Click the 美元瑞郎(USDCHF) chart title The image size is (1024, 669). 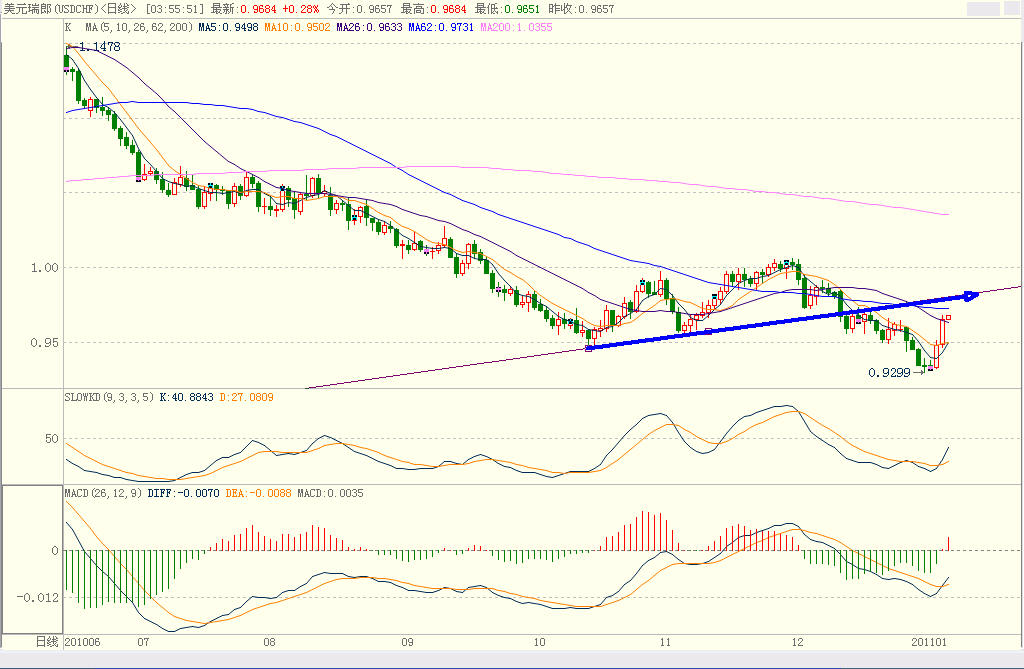point(51,9)
